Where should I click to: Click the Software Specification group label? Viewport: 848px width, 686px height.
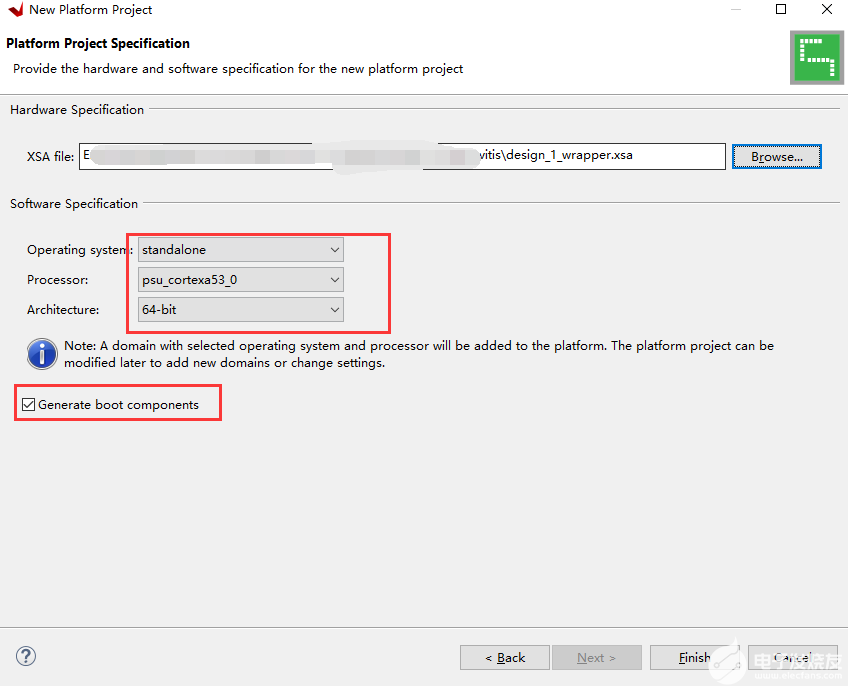tap(74, 204)
